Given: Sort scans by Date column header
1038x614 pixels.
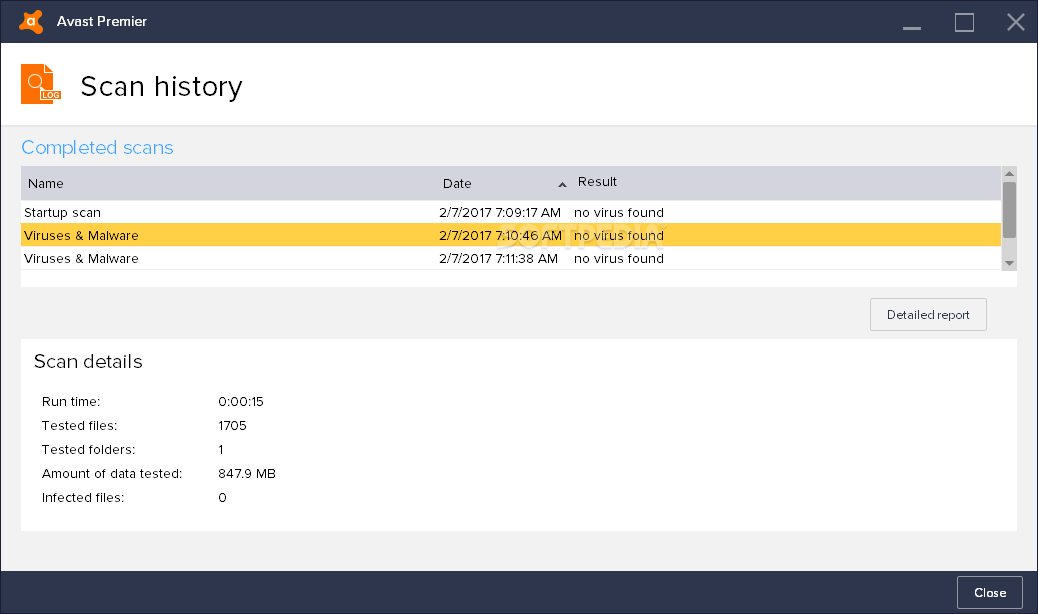Looking at the screenshot, I should point(457,183).
